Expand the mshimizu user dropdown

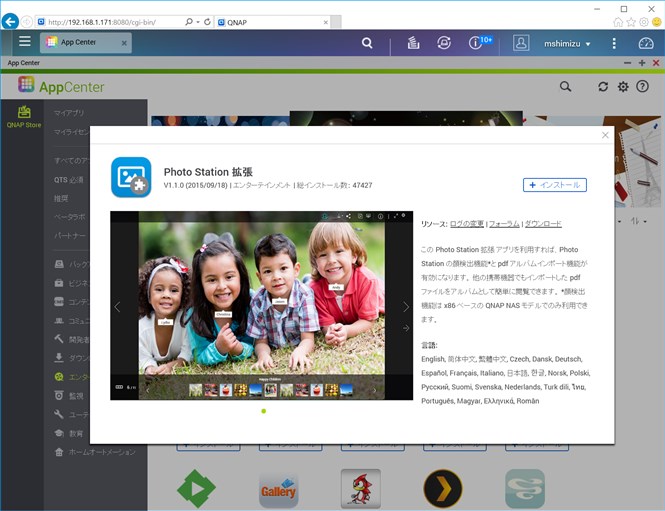click(567, 44)
